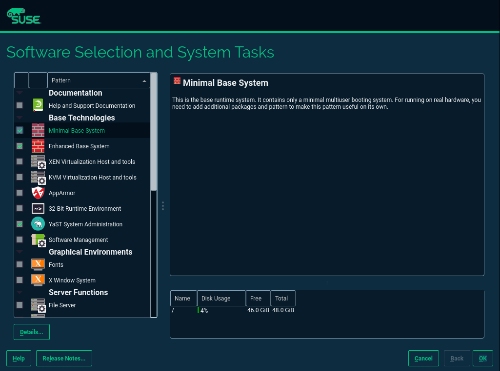This screenshot has width=500, height=371.
Task: Click the Free column header
Action: click(258, 298)
